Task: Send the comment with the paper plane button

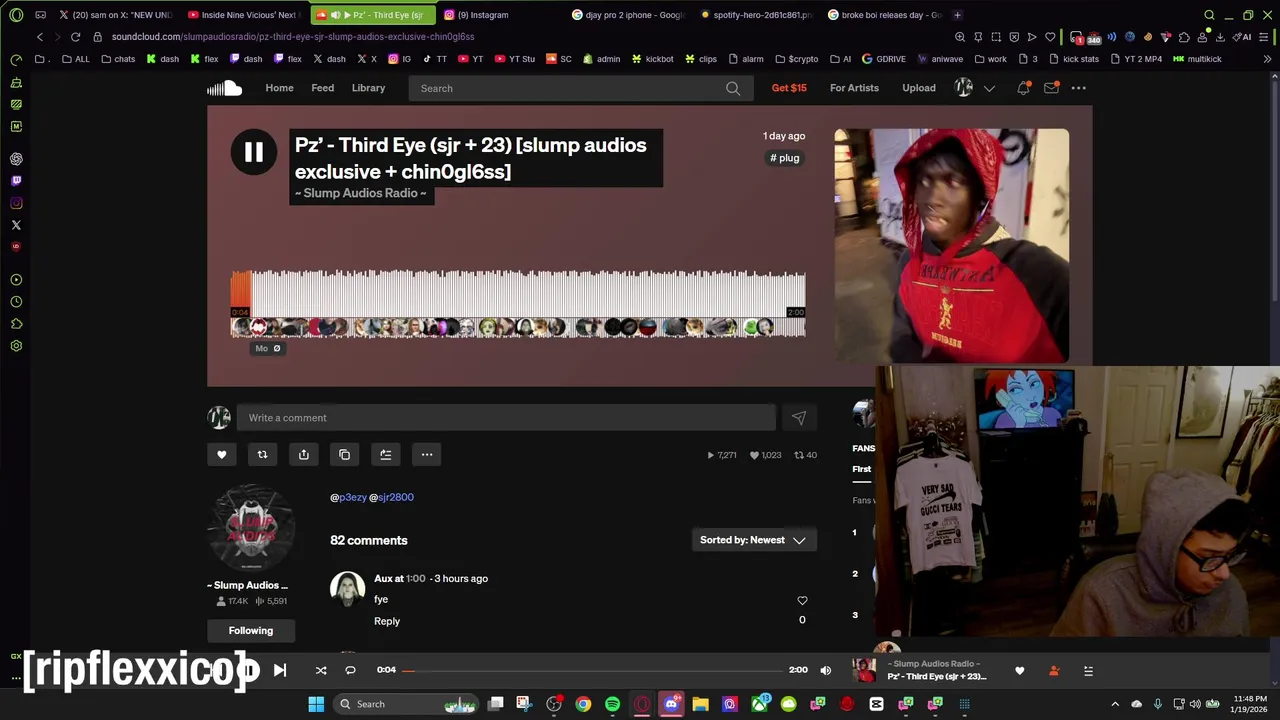Action: click(798, 418)
